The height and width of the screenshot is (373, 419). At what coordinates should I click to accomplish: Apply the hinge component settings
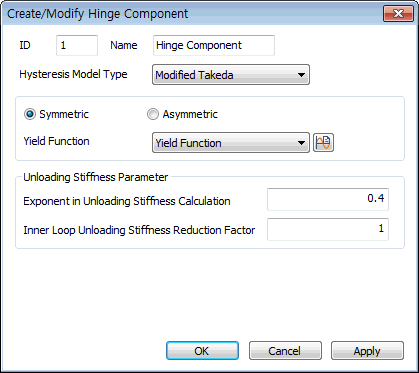[367, 351]
